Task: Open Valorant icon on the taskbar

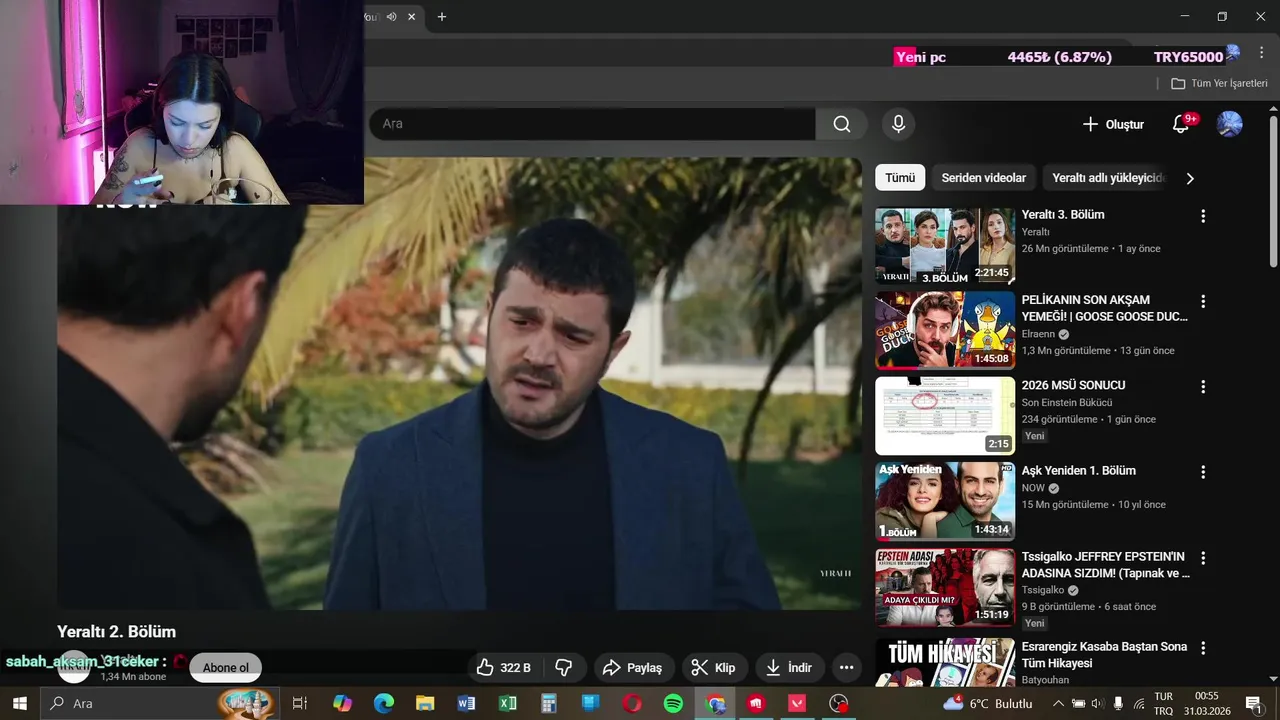Action: coord(797,703)
